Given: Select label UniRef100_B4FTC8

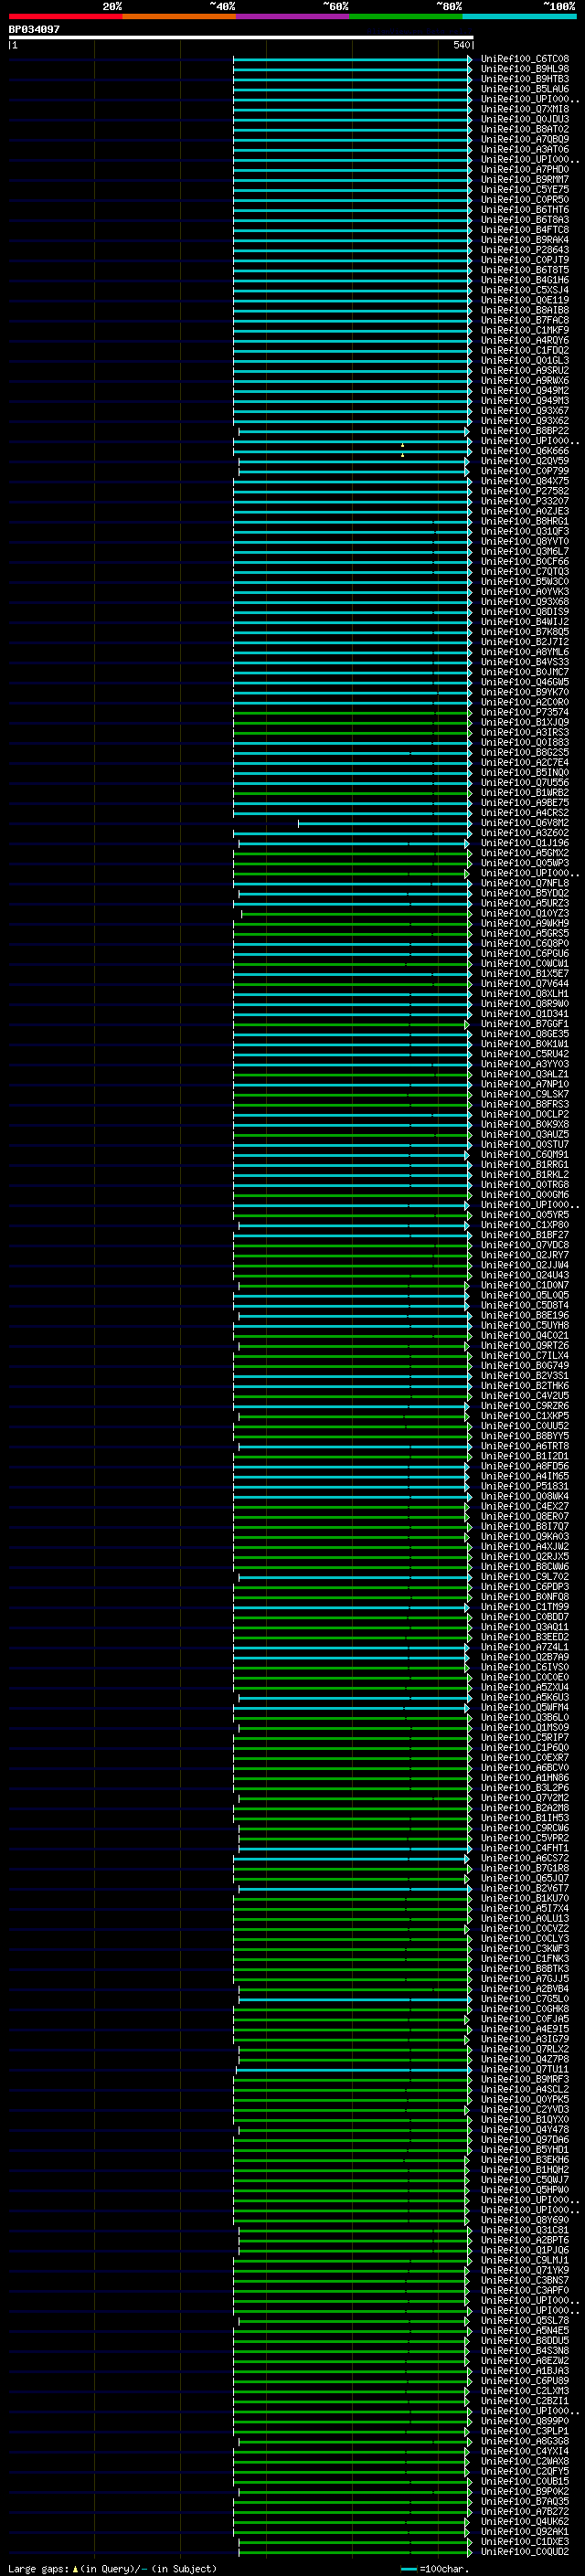Looking at the screenshot, I should 524,230.
